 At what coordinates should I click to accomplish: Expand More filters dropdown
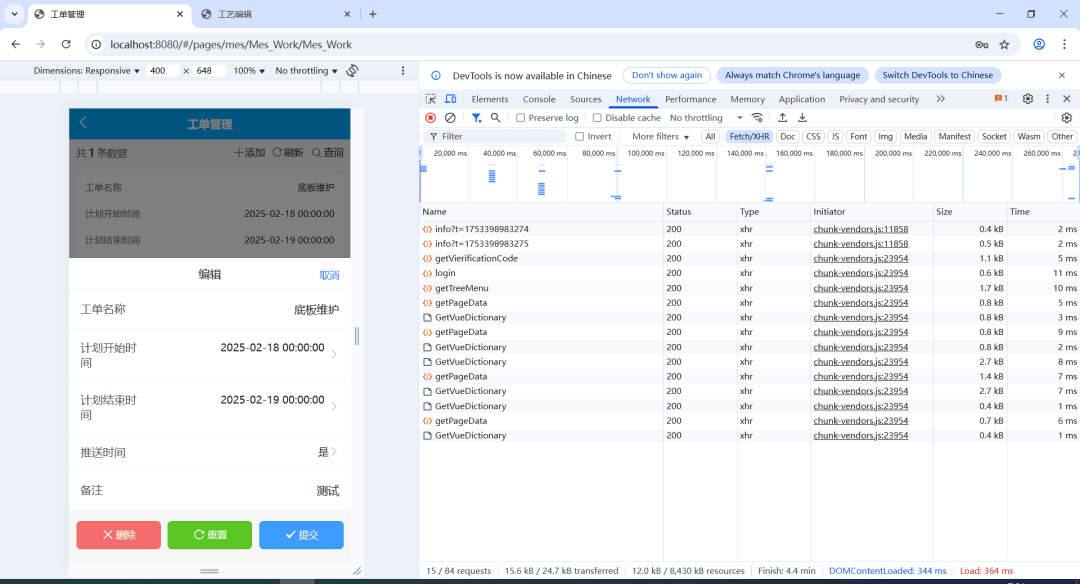pos(661,136)
